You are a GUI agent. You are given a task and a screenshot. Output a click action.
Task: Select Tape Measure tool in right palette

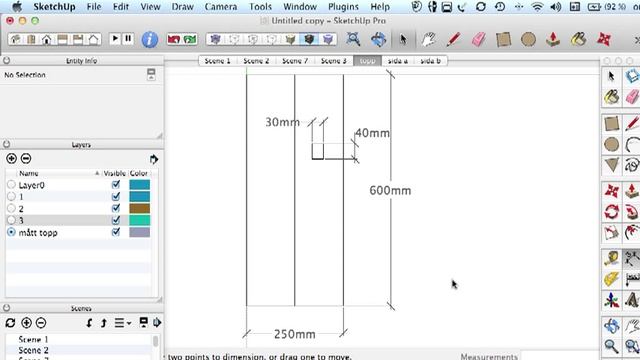click(x=611, y=258)
